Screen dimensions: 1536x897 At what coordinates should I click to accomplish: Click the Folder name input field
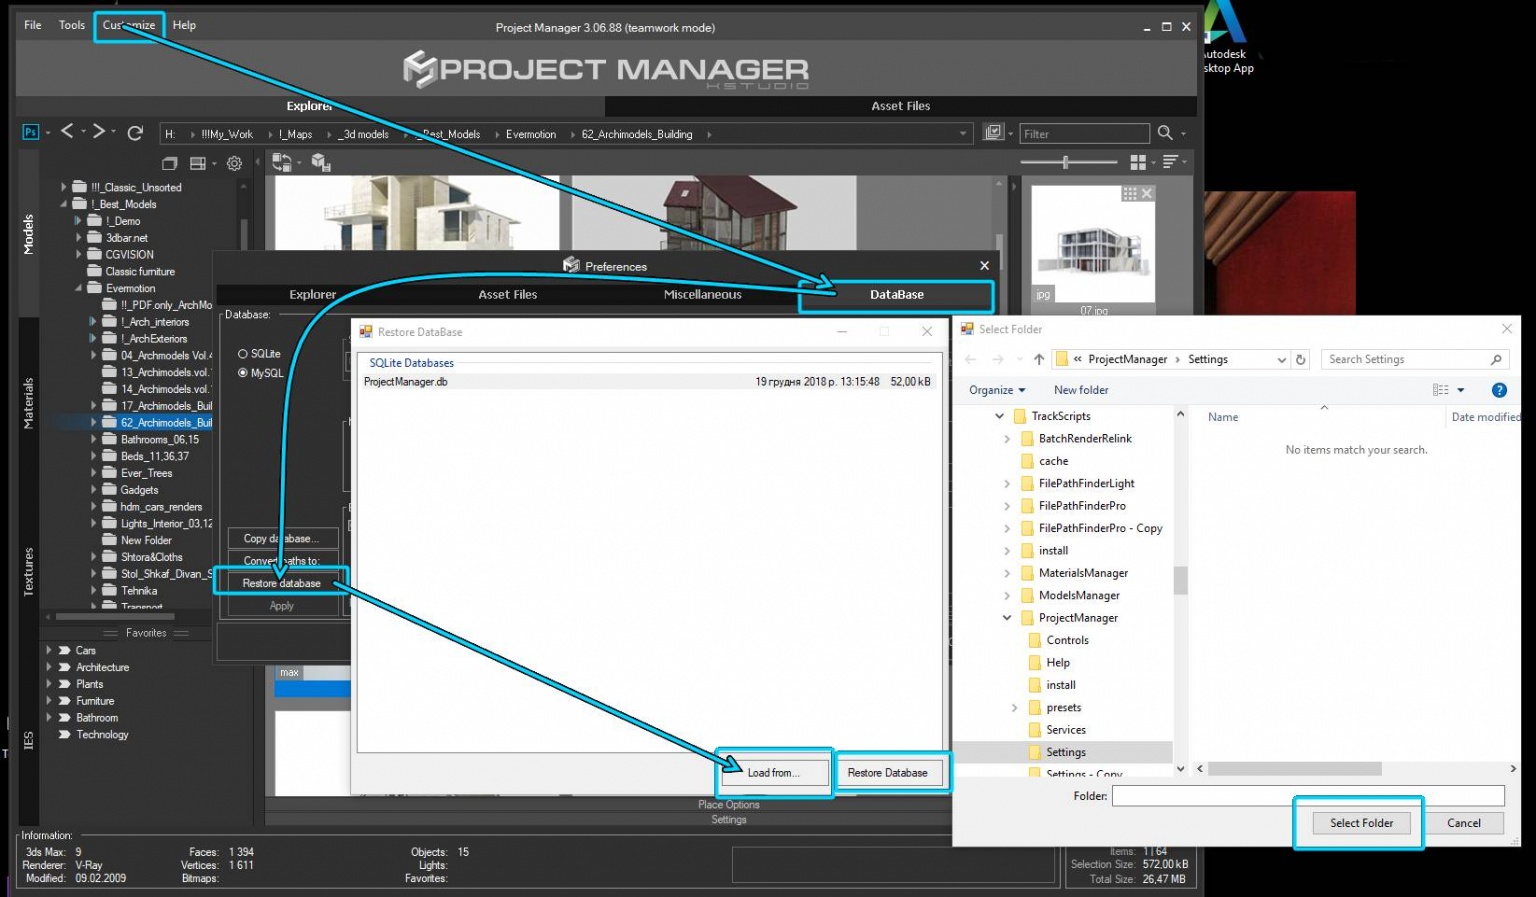coord(1308,796)
